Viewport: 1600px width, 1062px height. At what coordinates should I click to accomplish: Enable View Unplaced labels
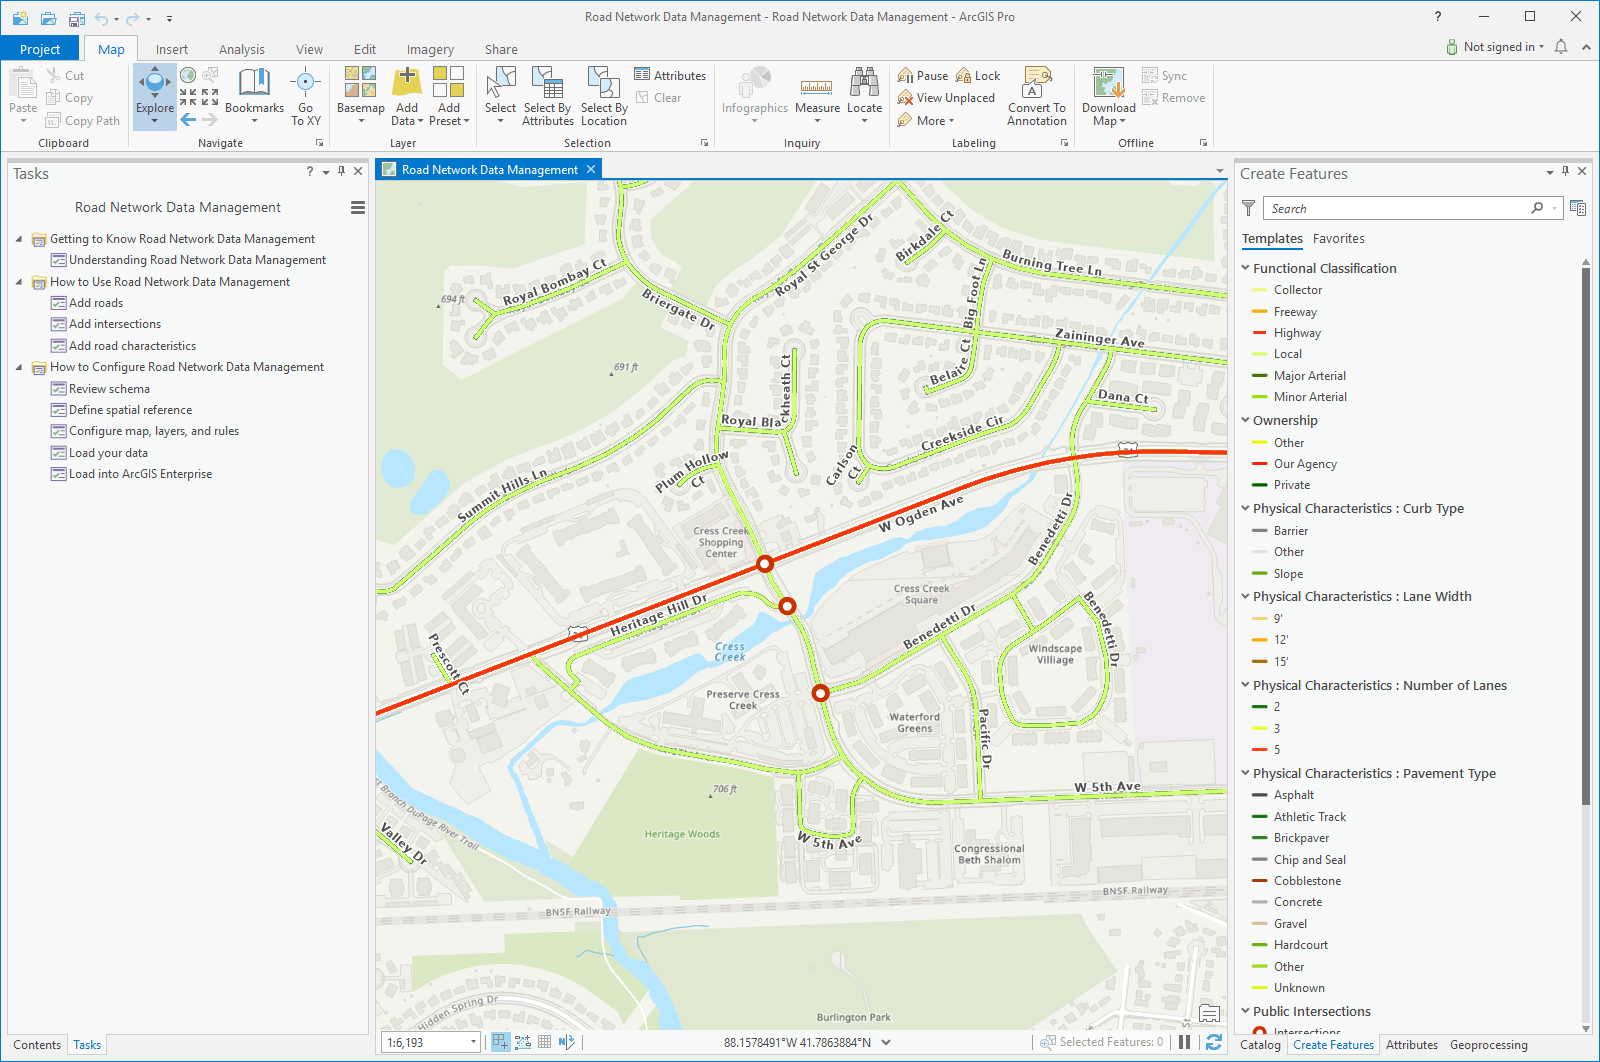(946, 97)
